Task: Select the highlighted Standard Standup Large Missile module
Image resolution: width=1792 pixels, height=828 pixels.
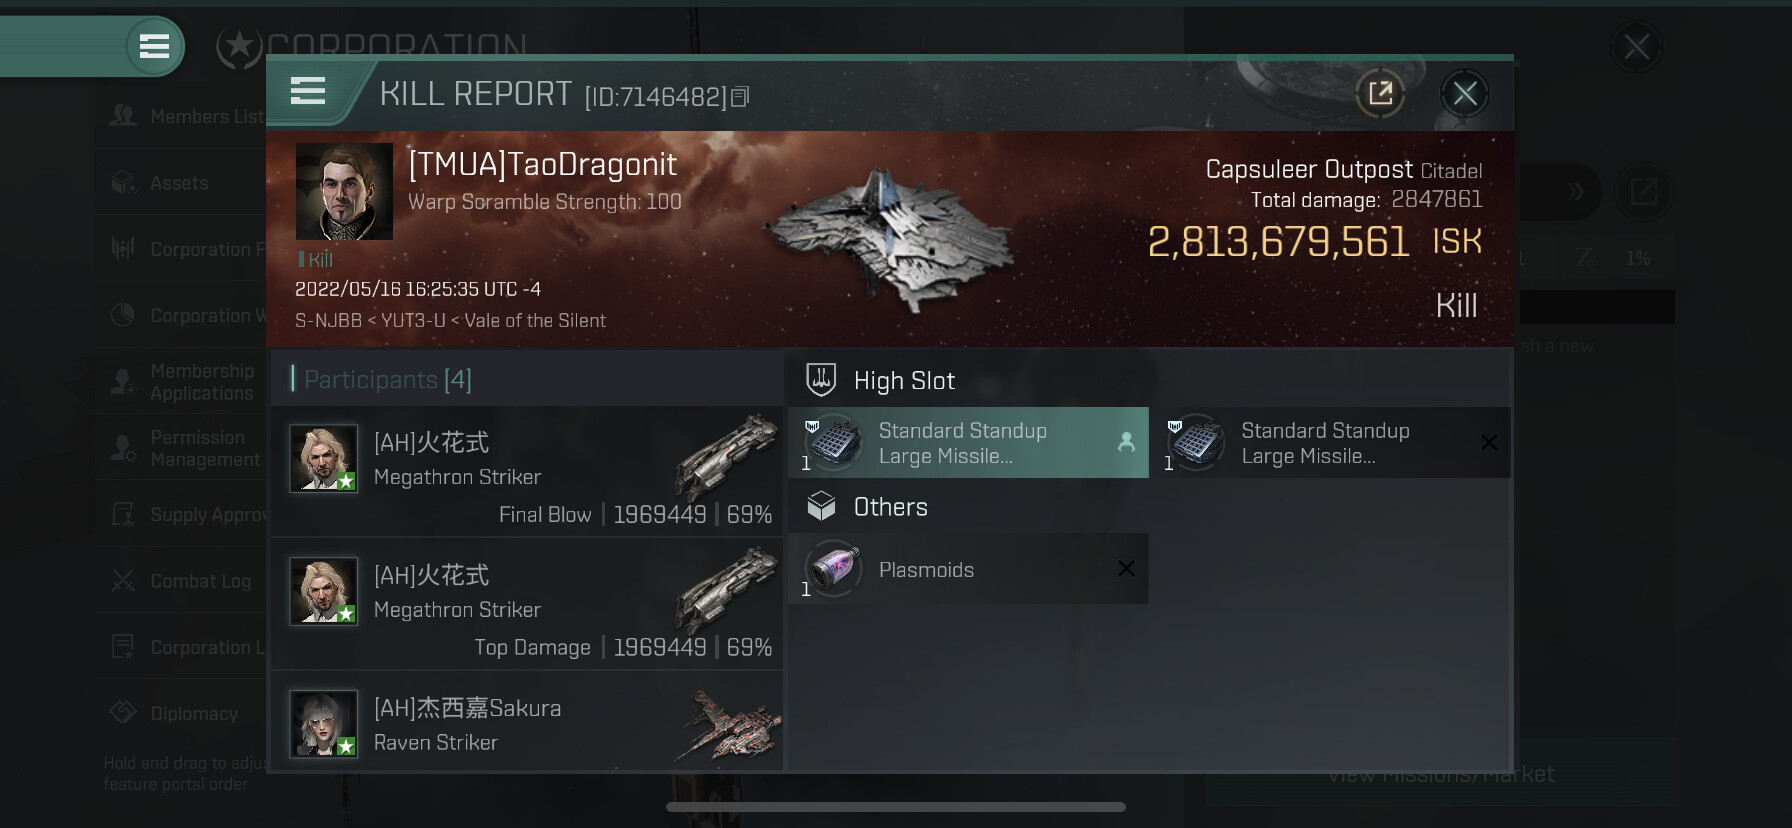Action: click(968, 442)
